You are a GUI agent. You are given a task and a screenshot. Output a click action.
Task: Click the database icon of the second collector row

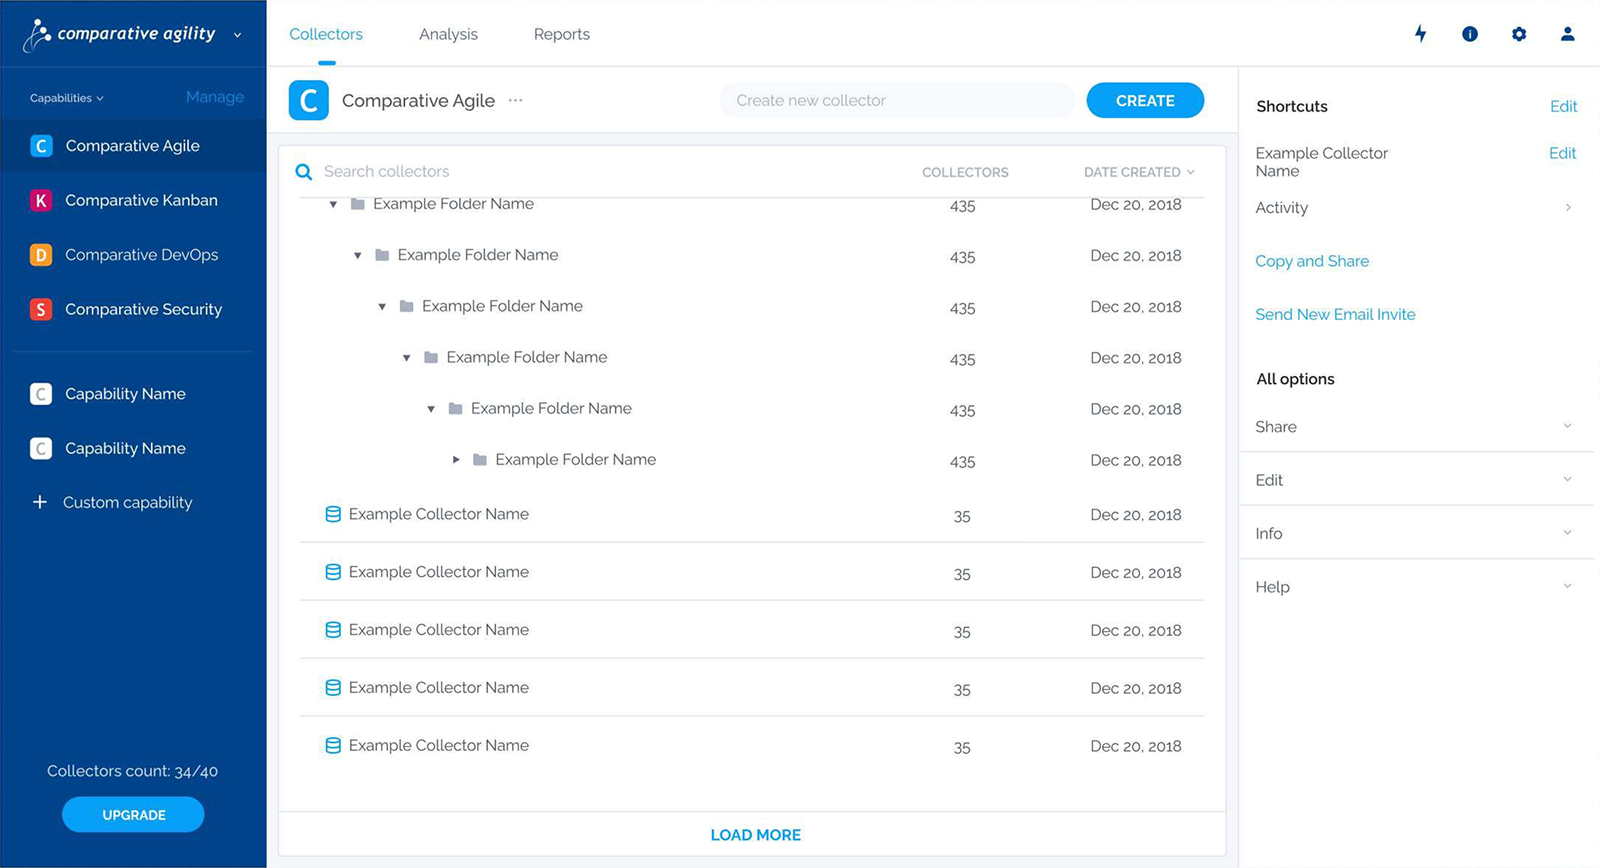[x=333, y=572]
